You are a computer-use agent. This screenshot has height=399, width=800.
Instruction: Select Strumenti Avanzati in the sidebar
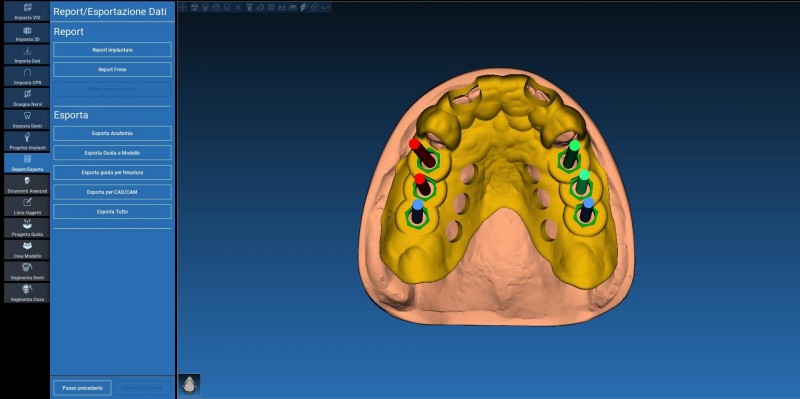(27, 185)
